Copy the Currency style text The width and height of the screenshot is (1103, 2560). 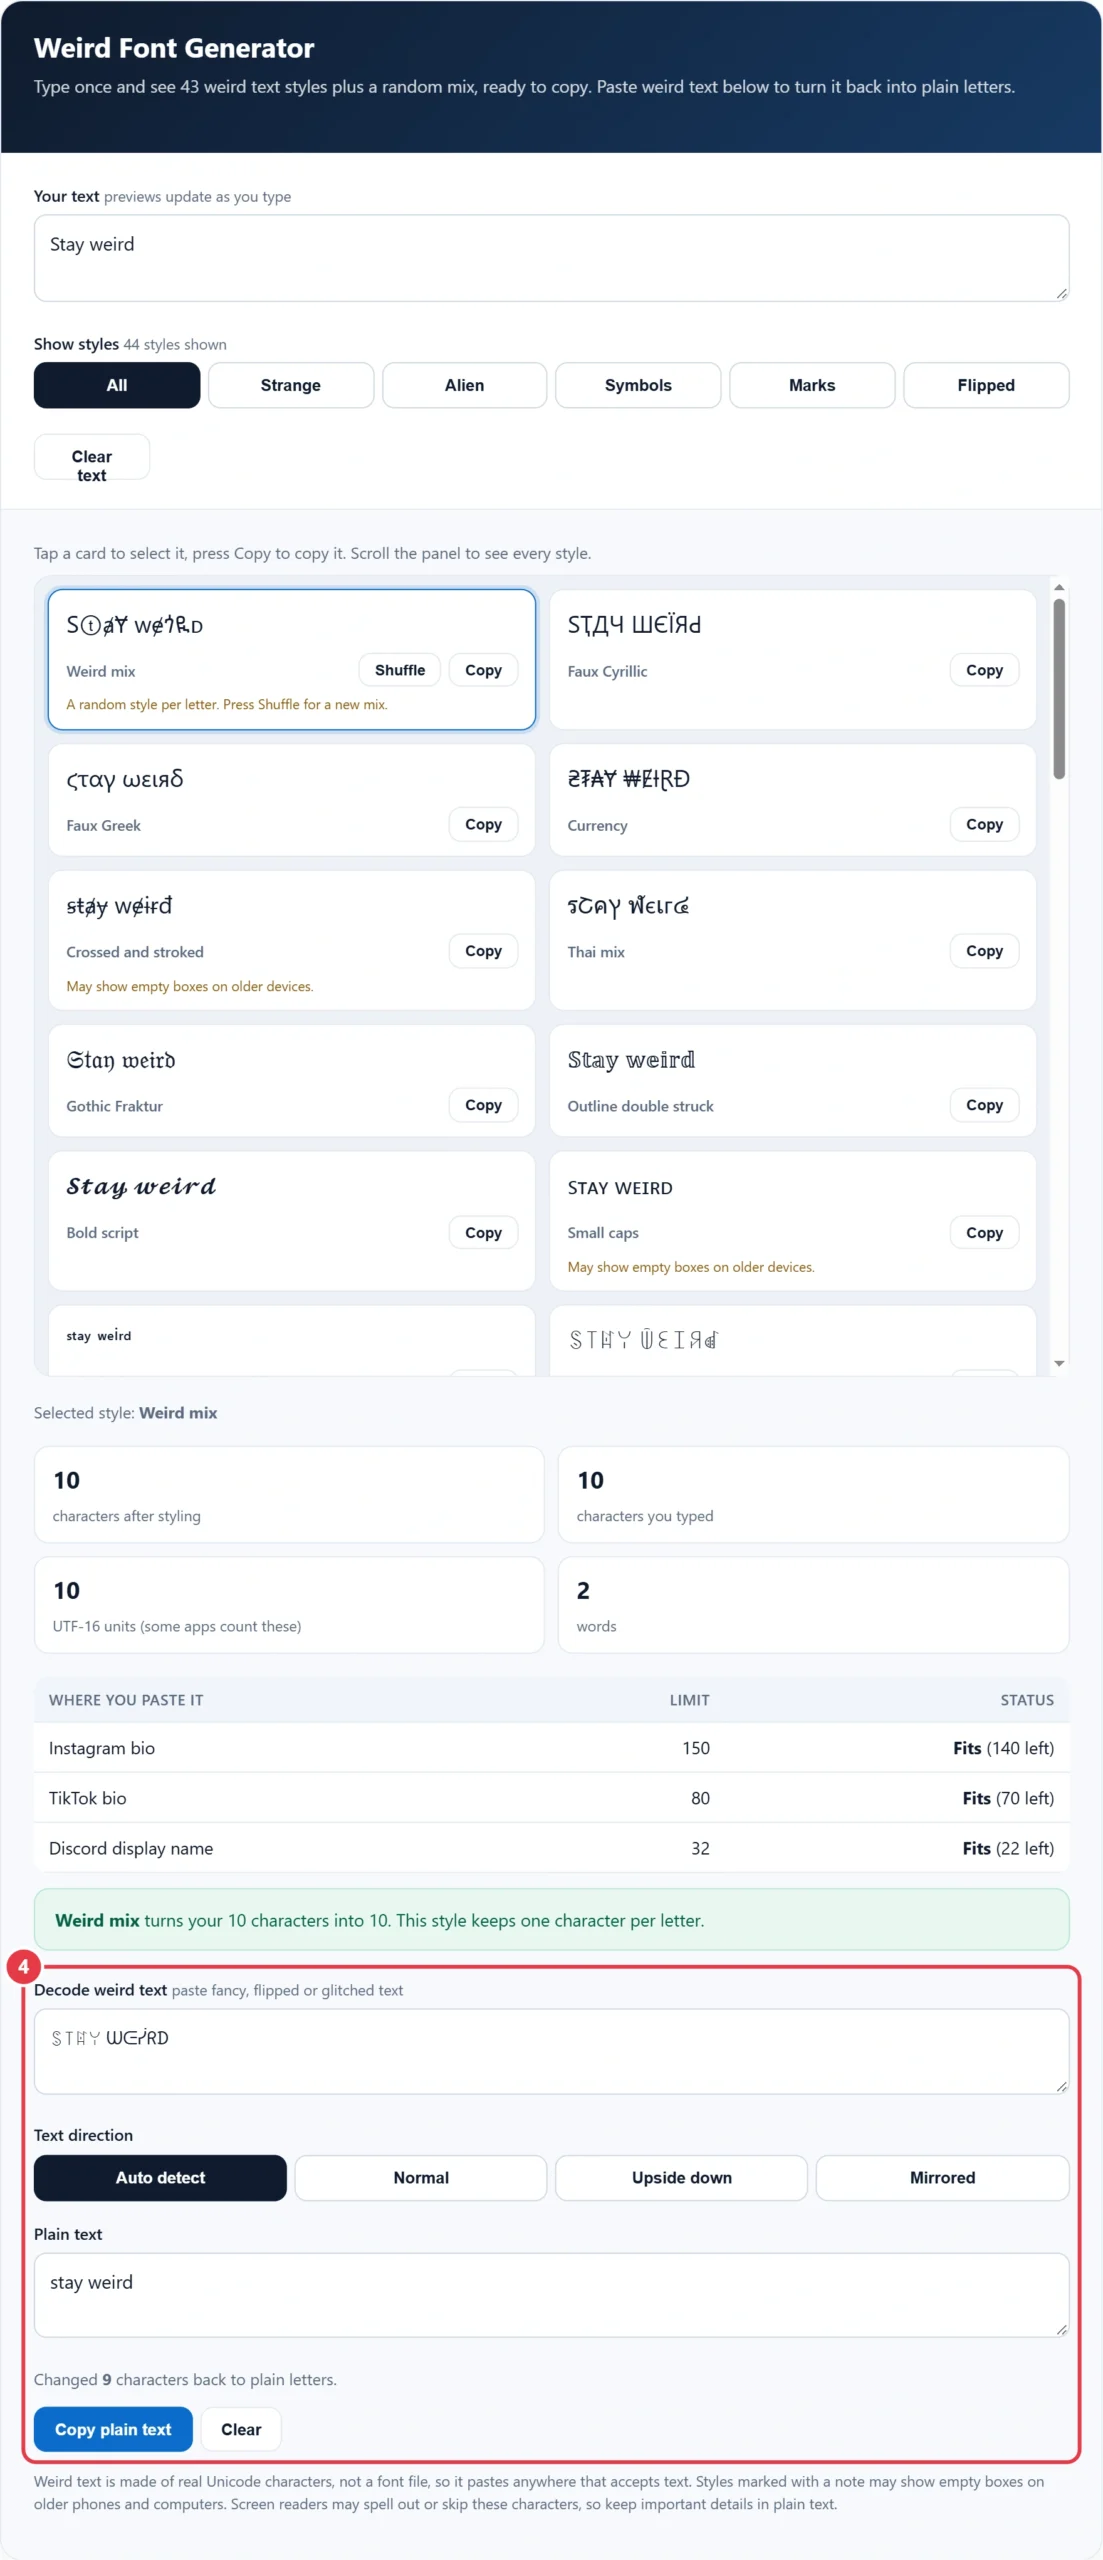984,824
